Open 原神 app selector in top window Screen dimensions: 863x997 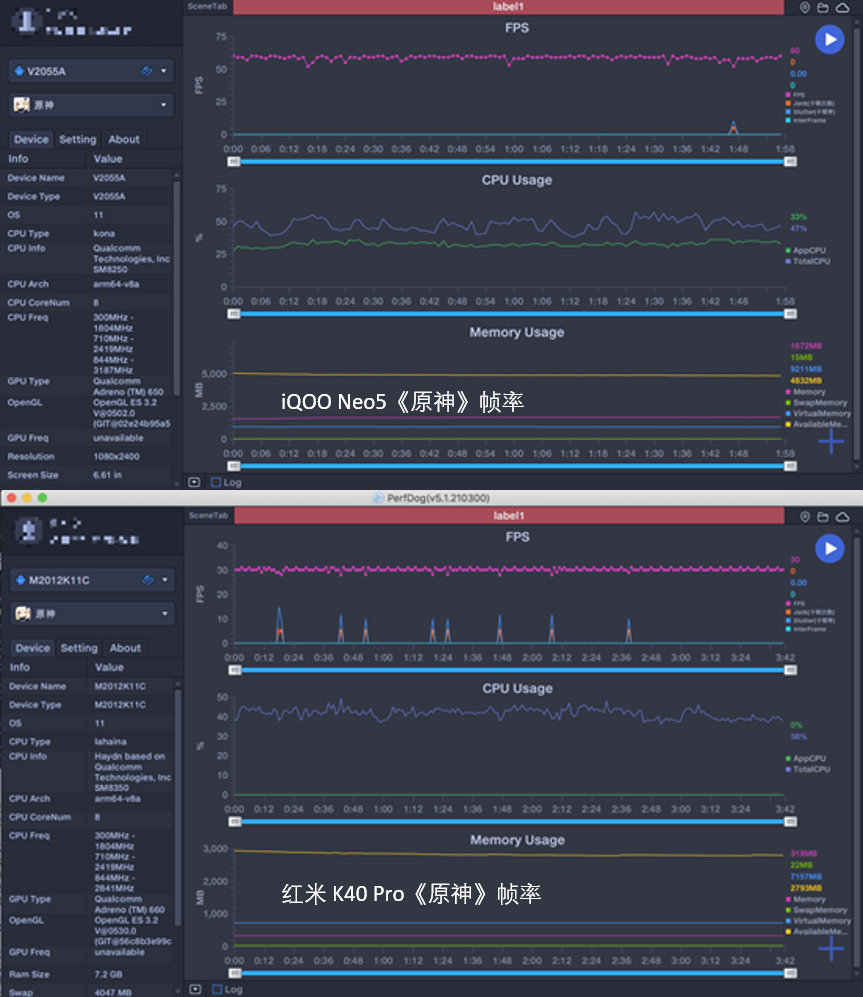point(91,105)
